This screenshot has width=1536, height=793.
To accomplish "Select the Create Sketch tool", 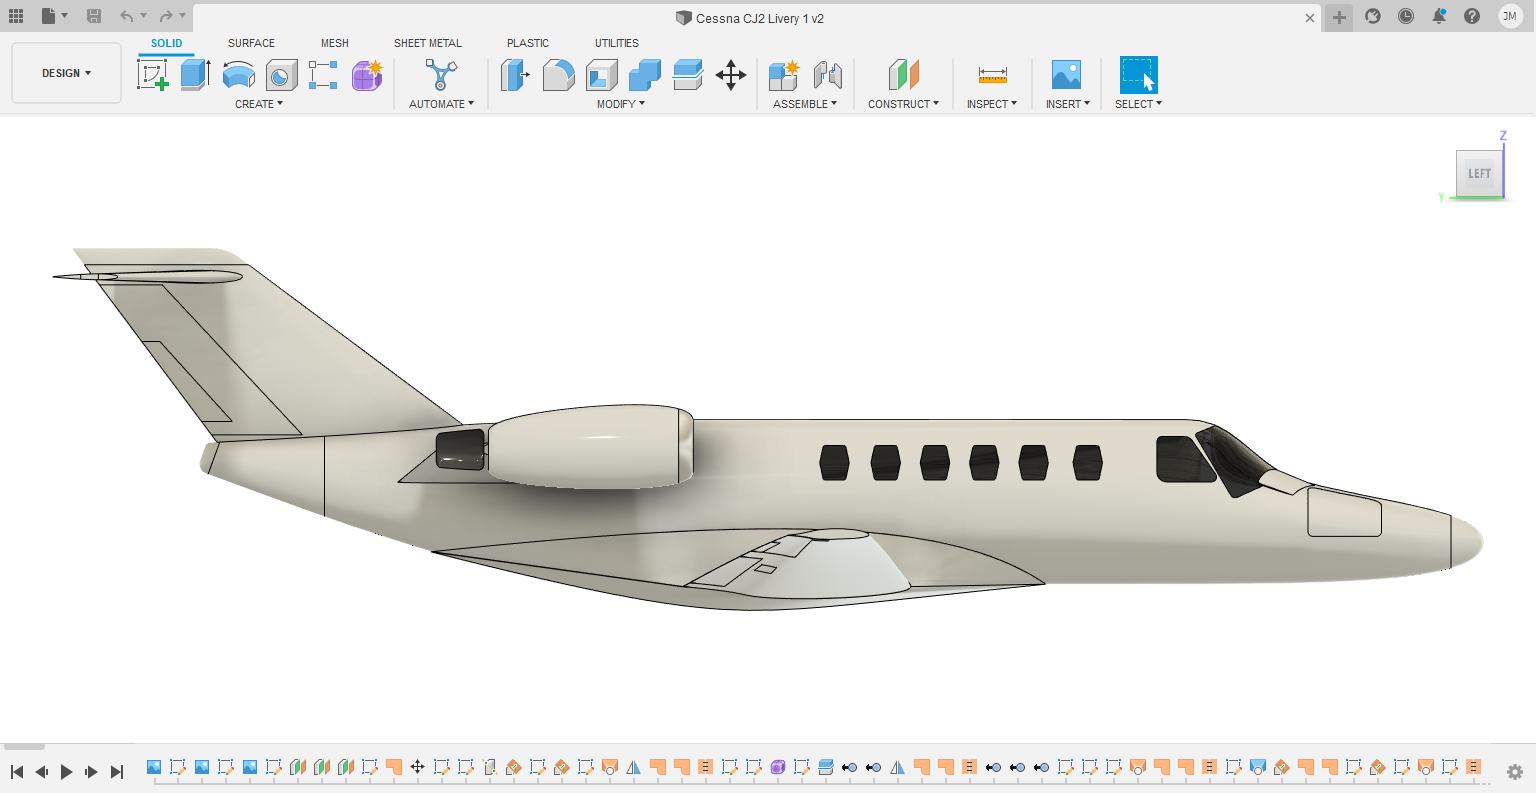I will [x=153, y=75].
